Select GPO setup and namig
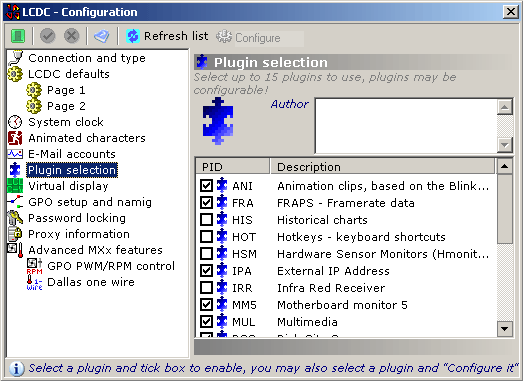Image resolution: width=523 pixels, height=381 pixels. [x=90, y=202]
